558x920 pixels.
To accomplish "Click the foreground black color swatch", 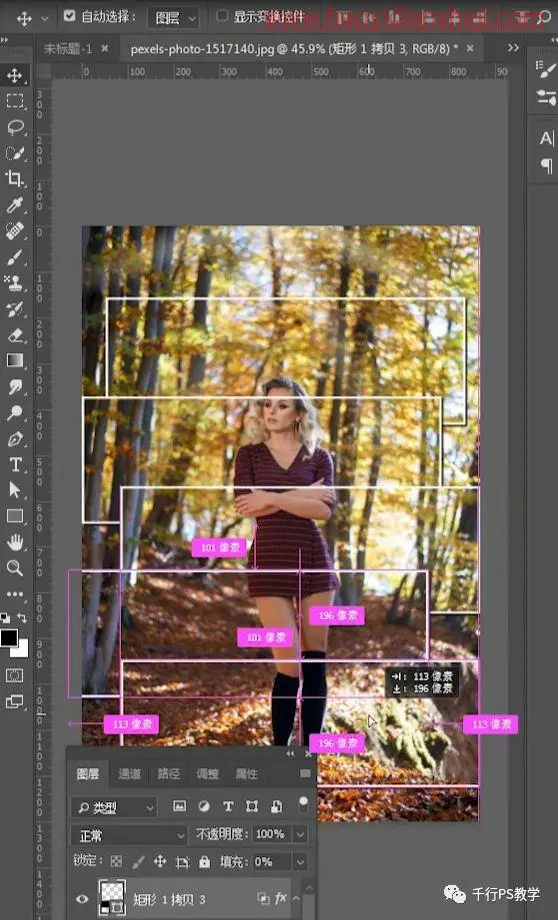I will (9, 638).
